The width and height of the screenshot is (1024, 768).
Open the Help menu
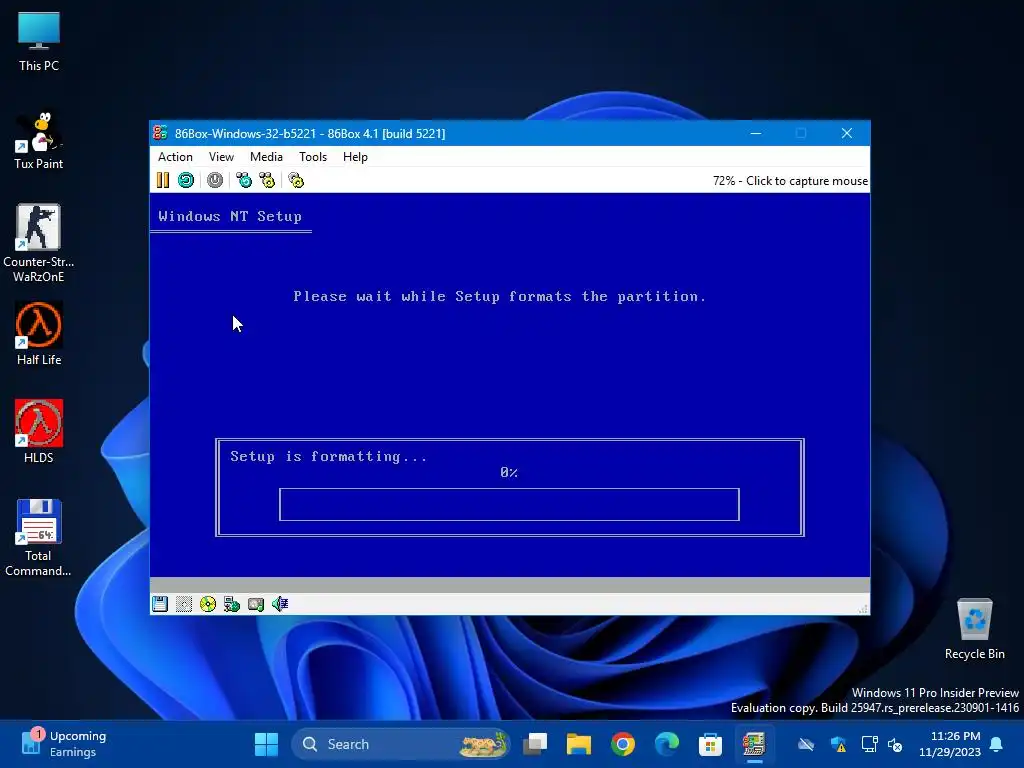pyautogui.click(x=355, y=157)
